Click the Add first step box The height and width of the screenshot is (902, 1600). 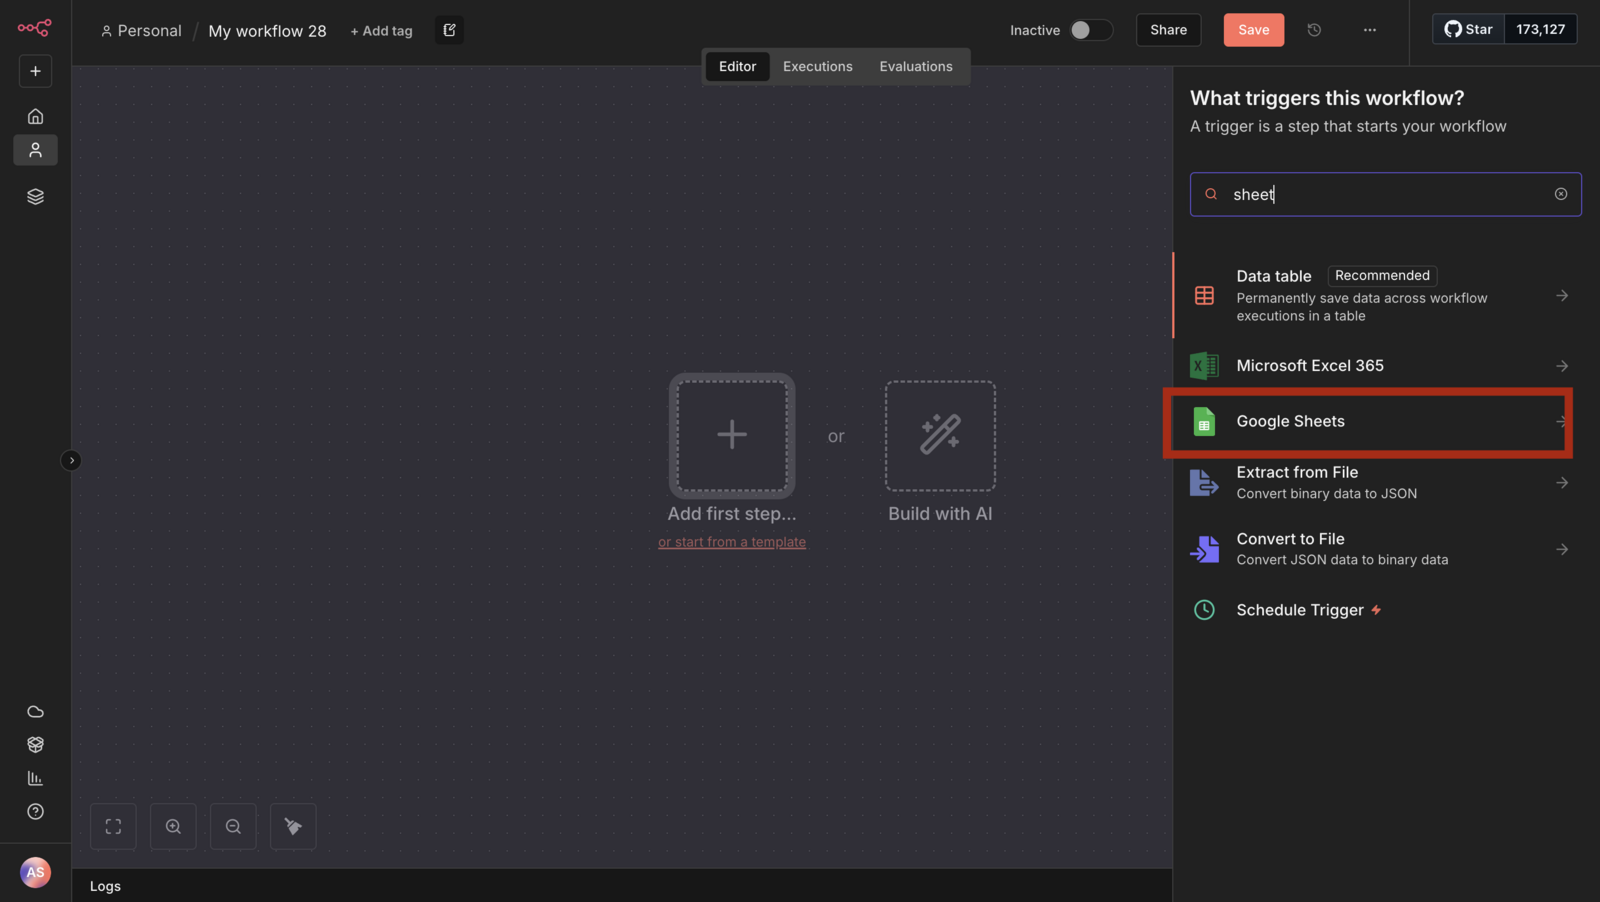pyautogui.click(x=732, y=435)
